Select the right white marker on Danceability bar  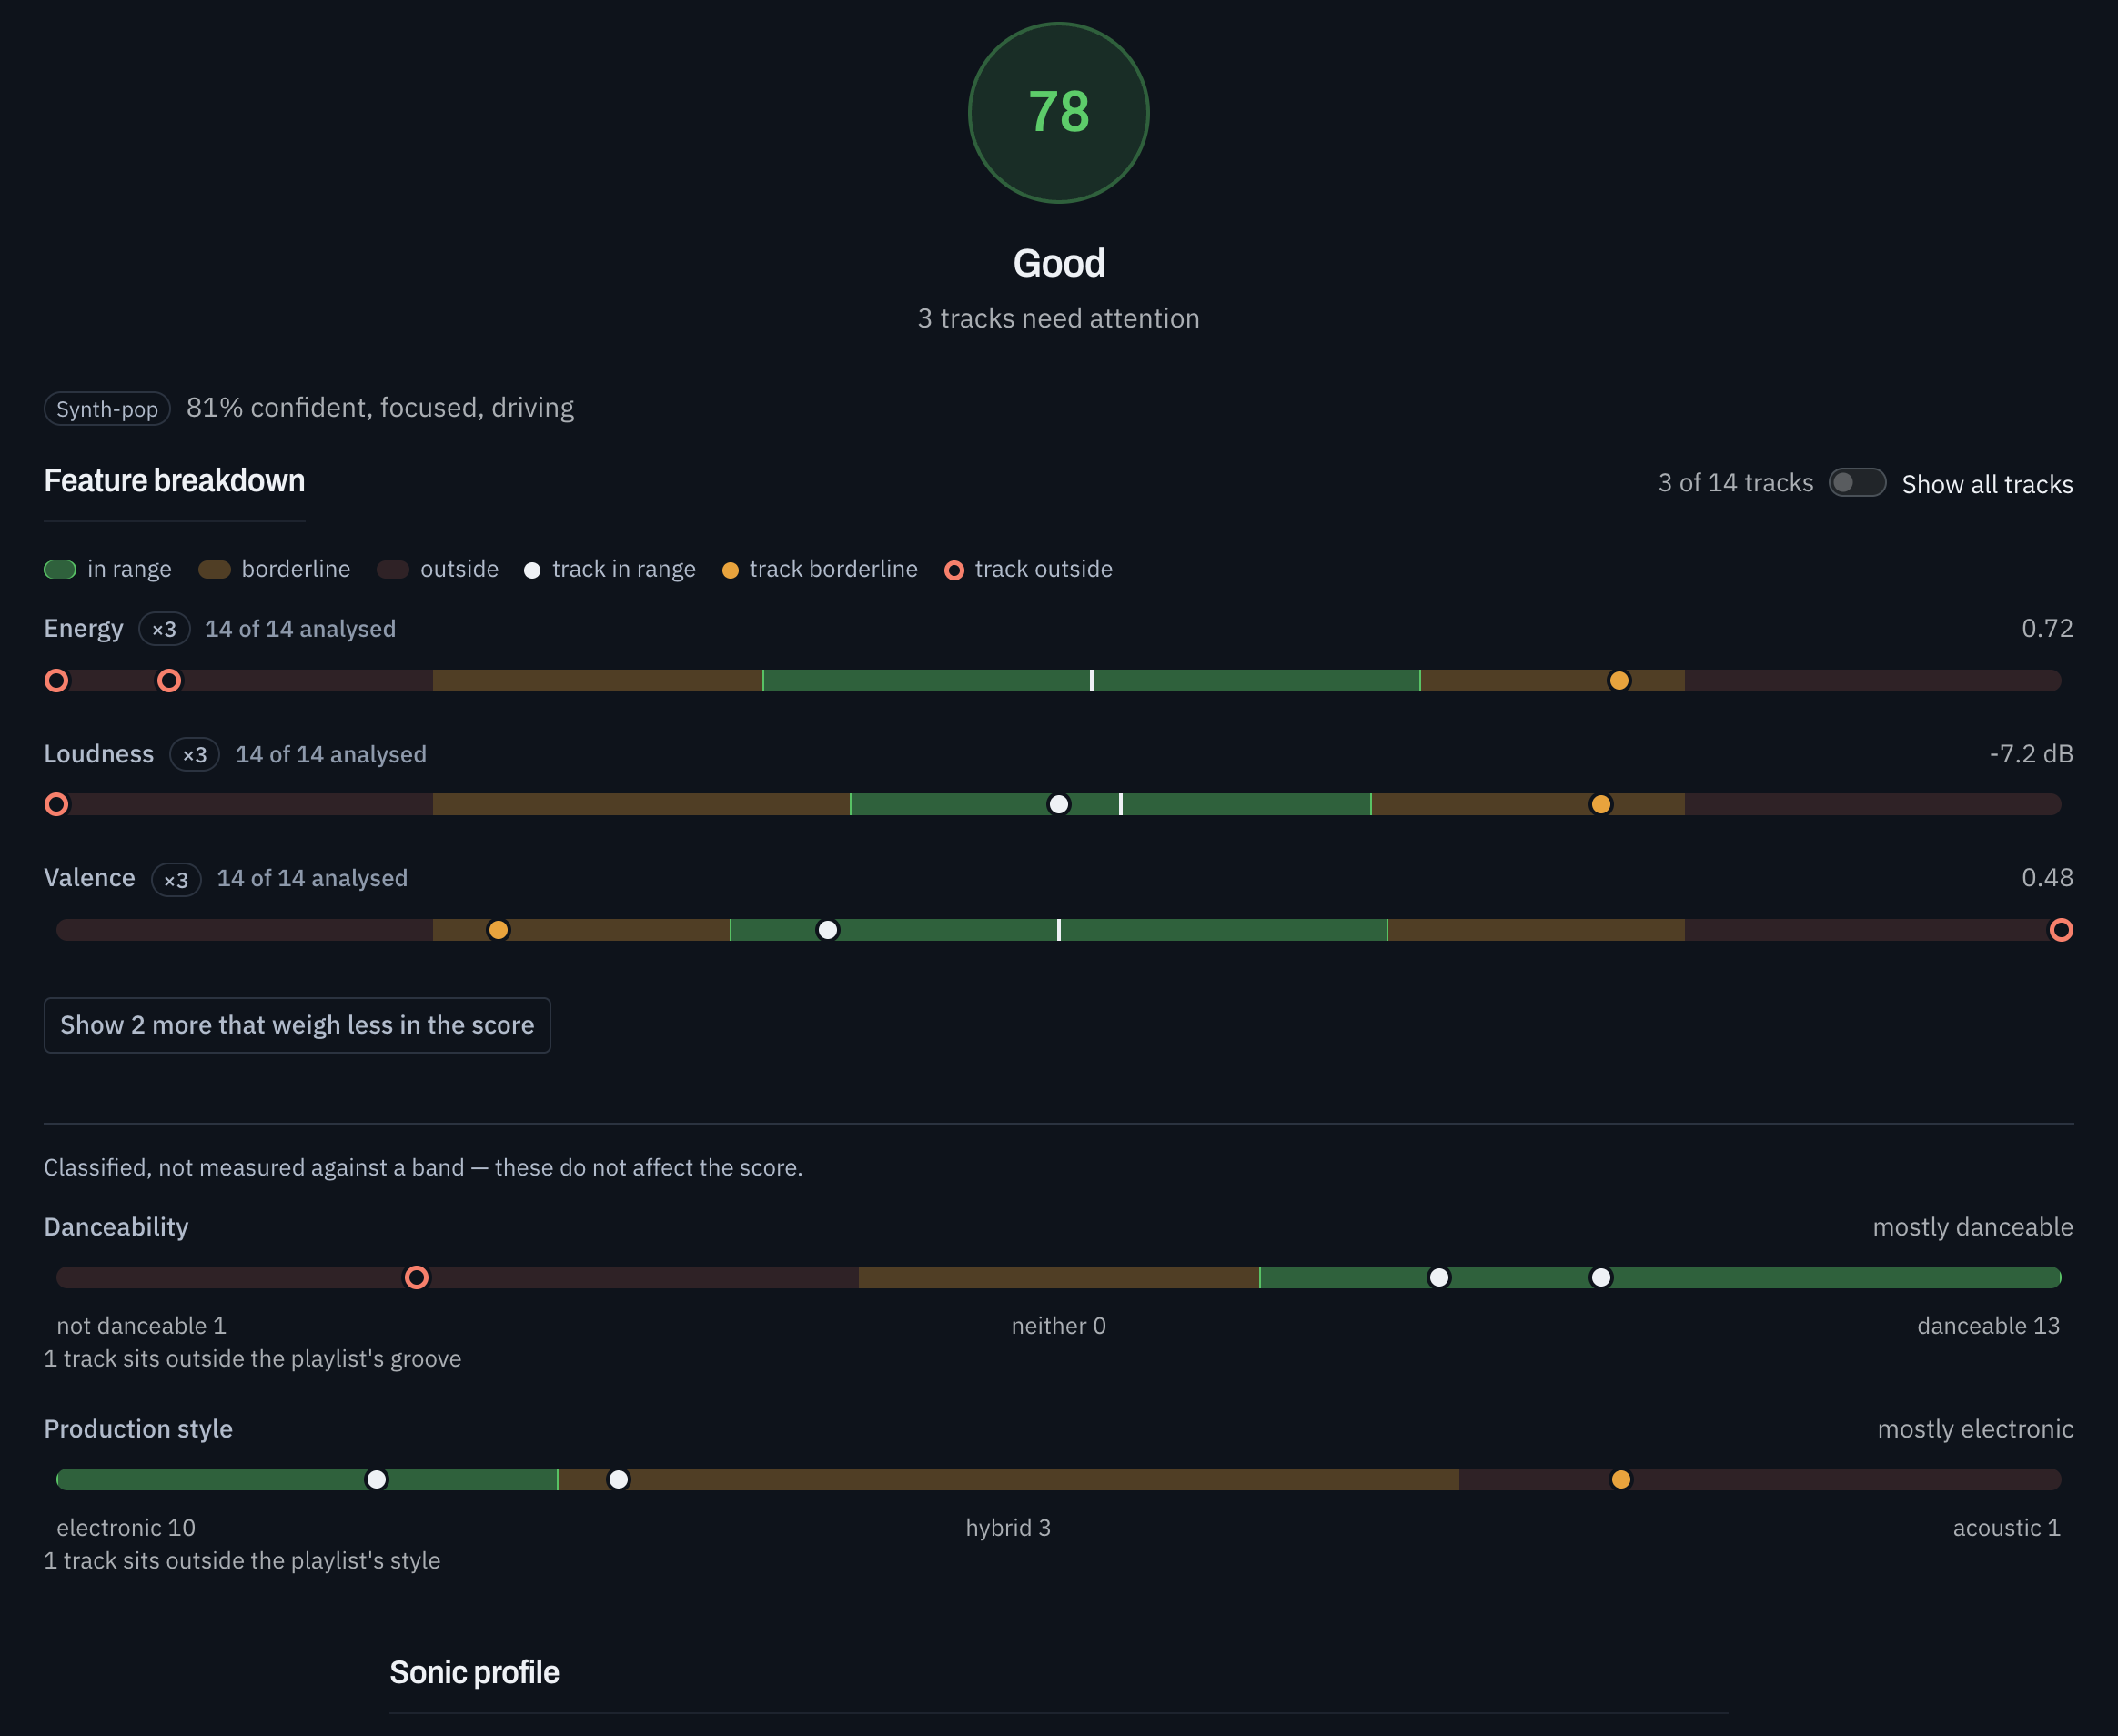point(1601,1277)
